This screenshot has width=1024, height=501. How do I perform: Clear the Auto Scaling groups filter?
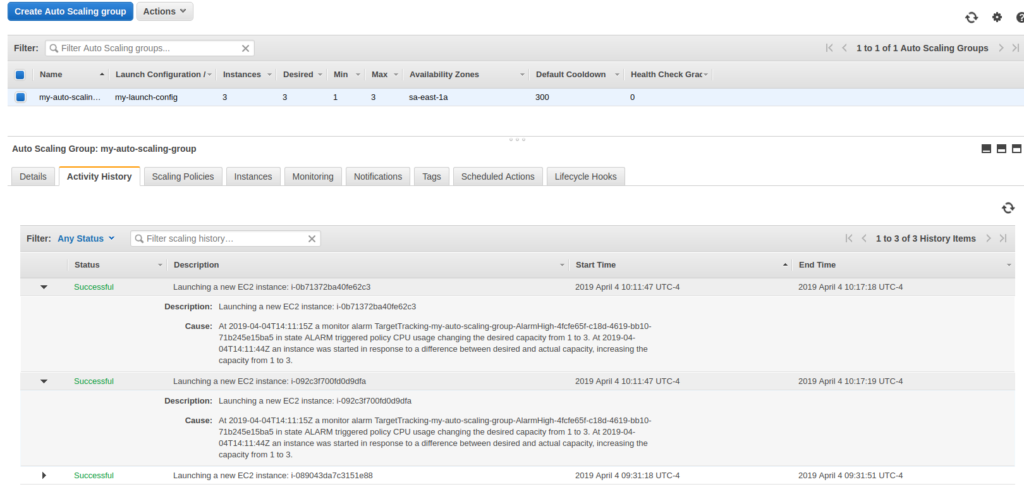[246, 48]
